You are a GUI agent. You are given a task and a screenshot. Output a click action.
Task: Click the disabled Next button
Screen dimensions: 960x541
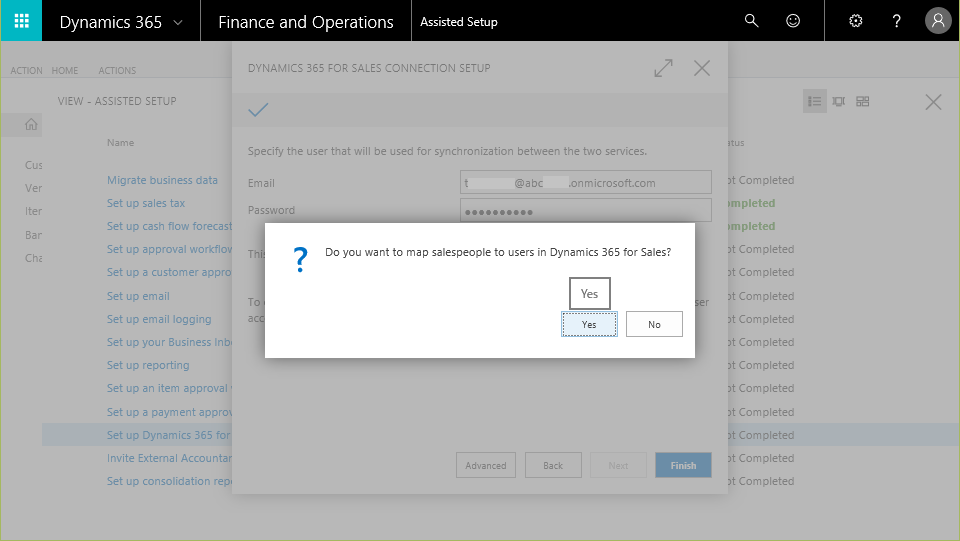click(618, 465)
